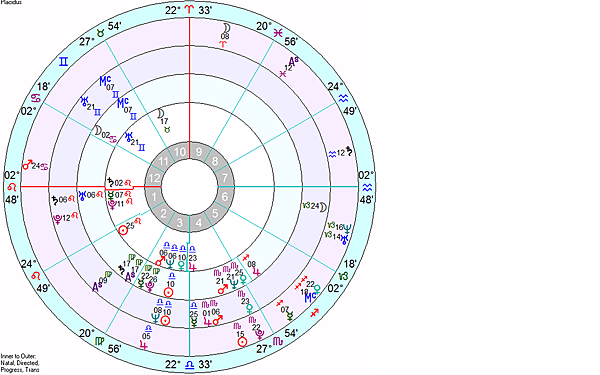Click the Placidus house system label
Screen dimensions: 600x375
11,2
